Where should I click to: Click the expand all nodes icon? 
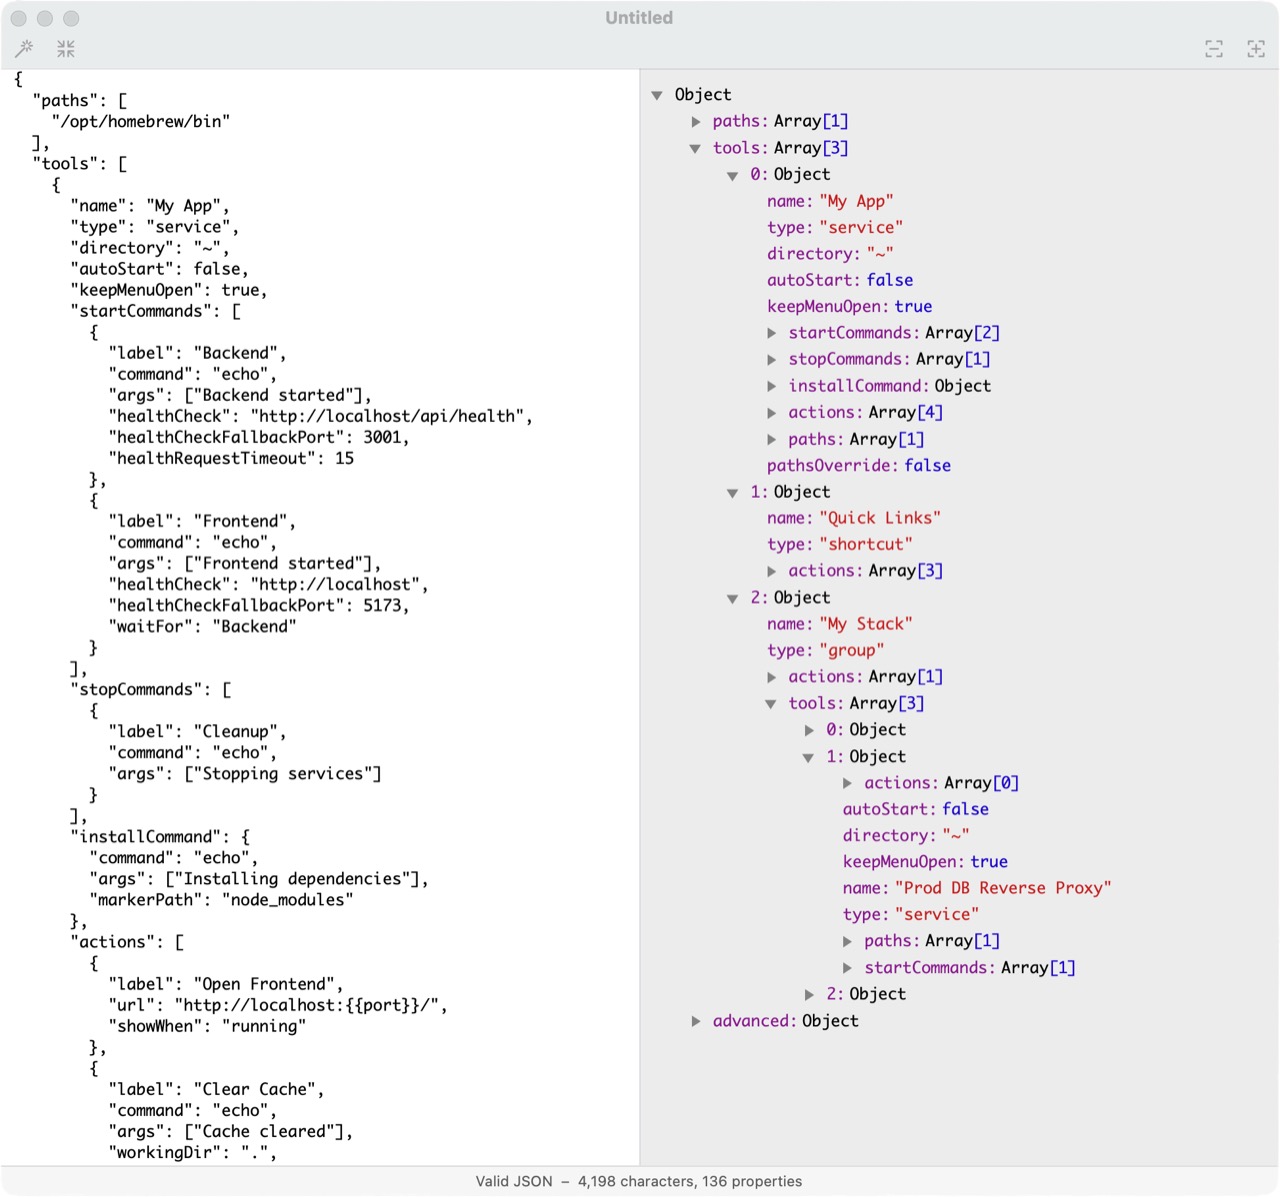(x=1256, y=49)
